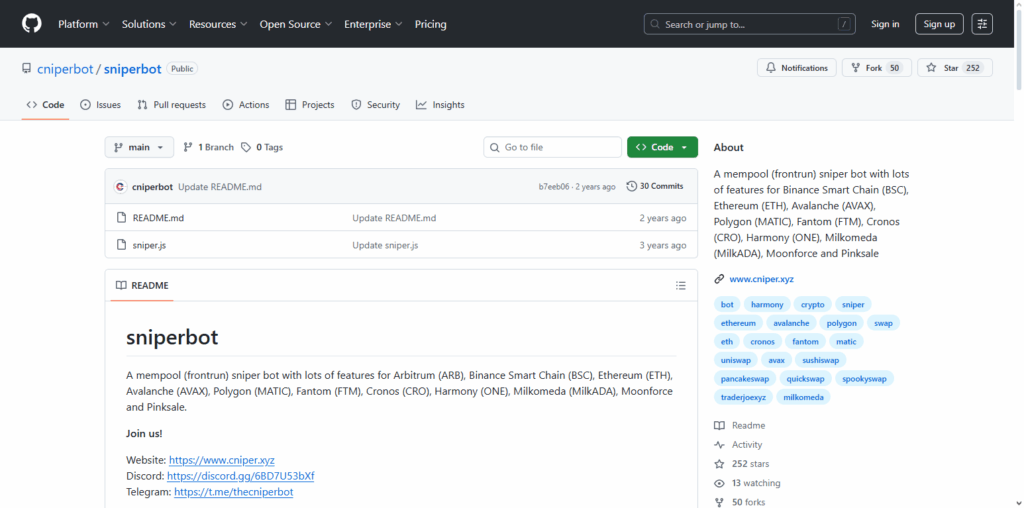This screenshot has height=508, width=1024.
Task: Click the pancakeswap topic tag
Action: (745, 378)
